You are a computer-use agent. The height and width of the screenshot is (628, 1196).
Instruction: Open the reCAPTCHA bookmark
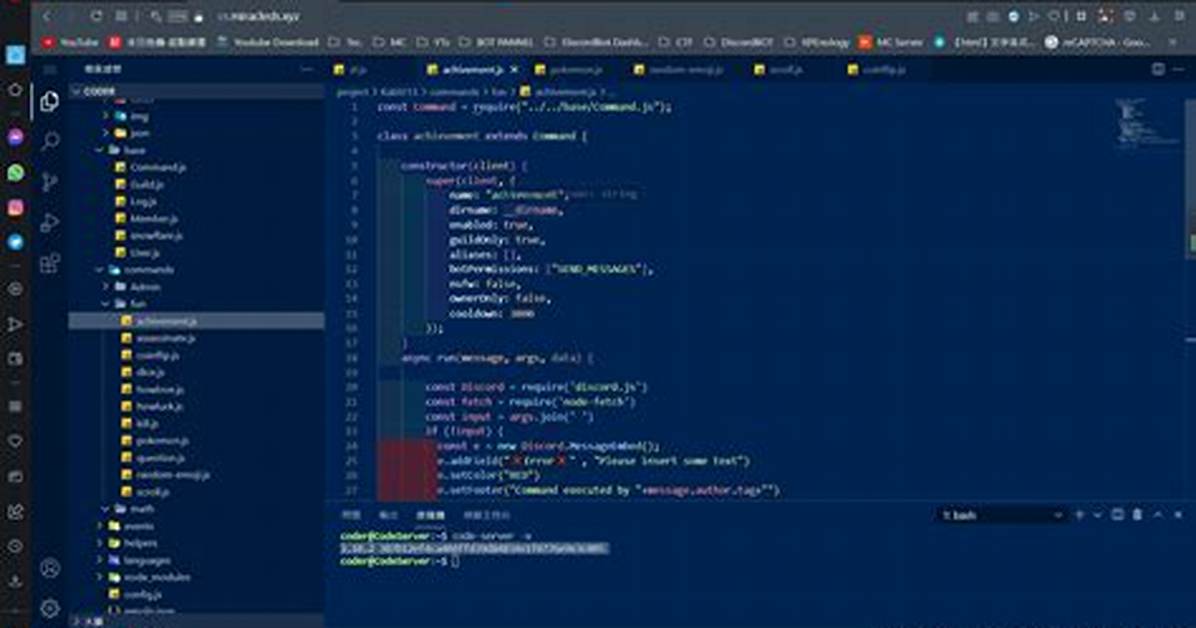(x=1098, y=42)
